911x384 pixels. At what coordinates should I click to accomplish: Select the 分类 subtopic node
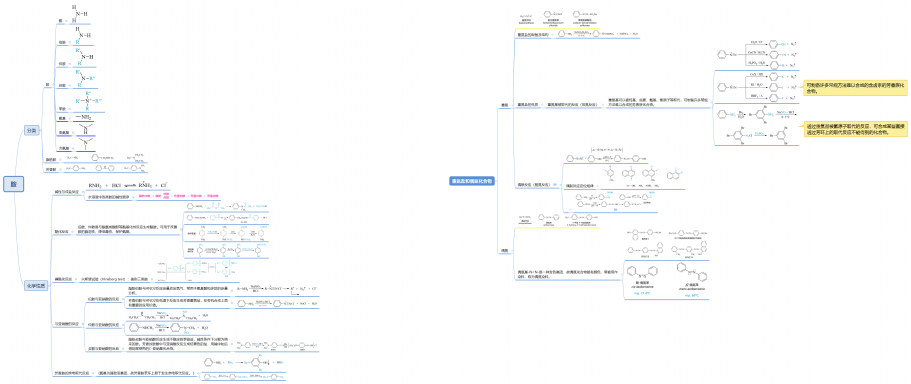pos(32,131)
